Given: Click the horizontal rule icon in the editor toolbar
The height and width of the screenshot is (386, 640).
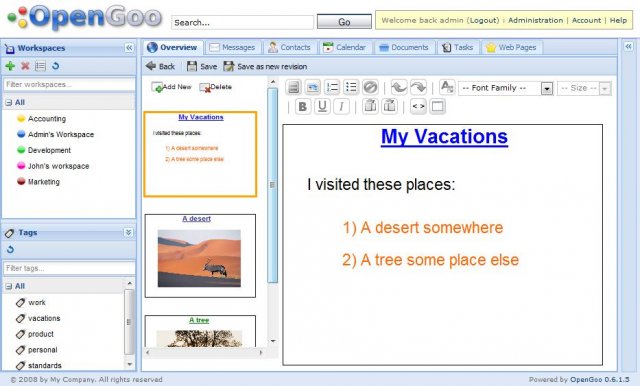Looking at the screenshot, I should [x=293, y=87].
